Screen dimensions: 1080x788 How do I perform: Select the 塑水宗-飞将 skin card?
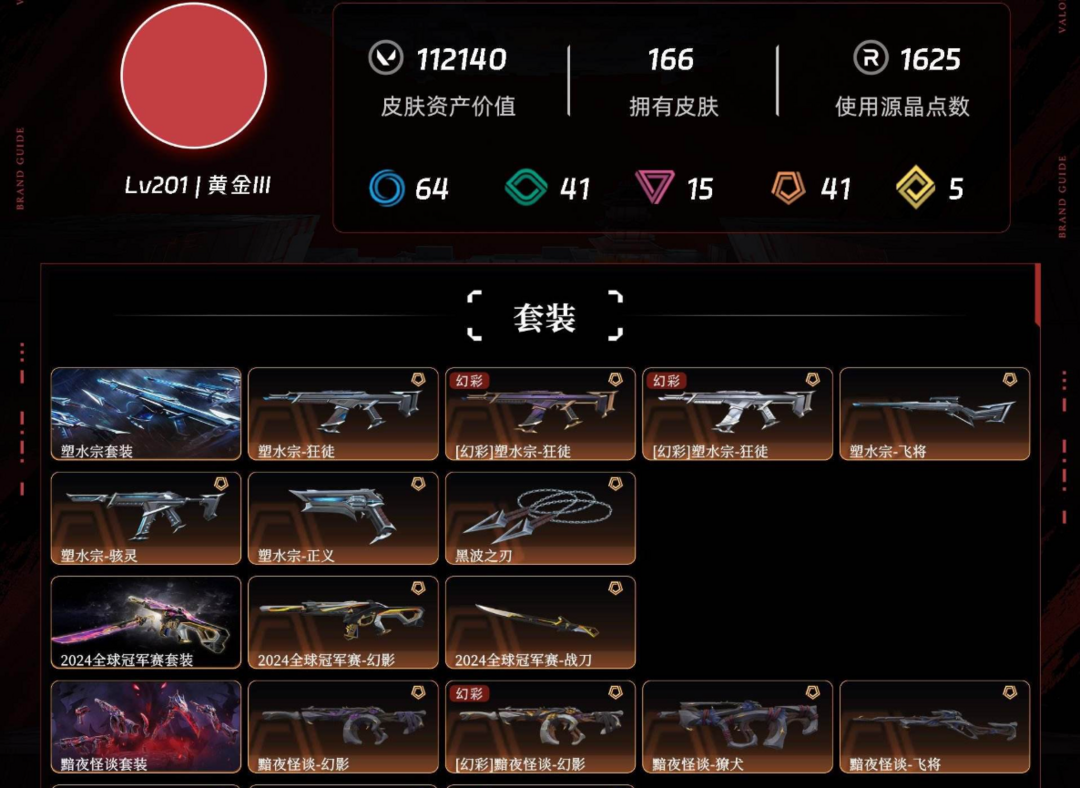[x=935, y=413]
